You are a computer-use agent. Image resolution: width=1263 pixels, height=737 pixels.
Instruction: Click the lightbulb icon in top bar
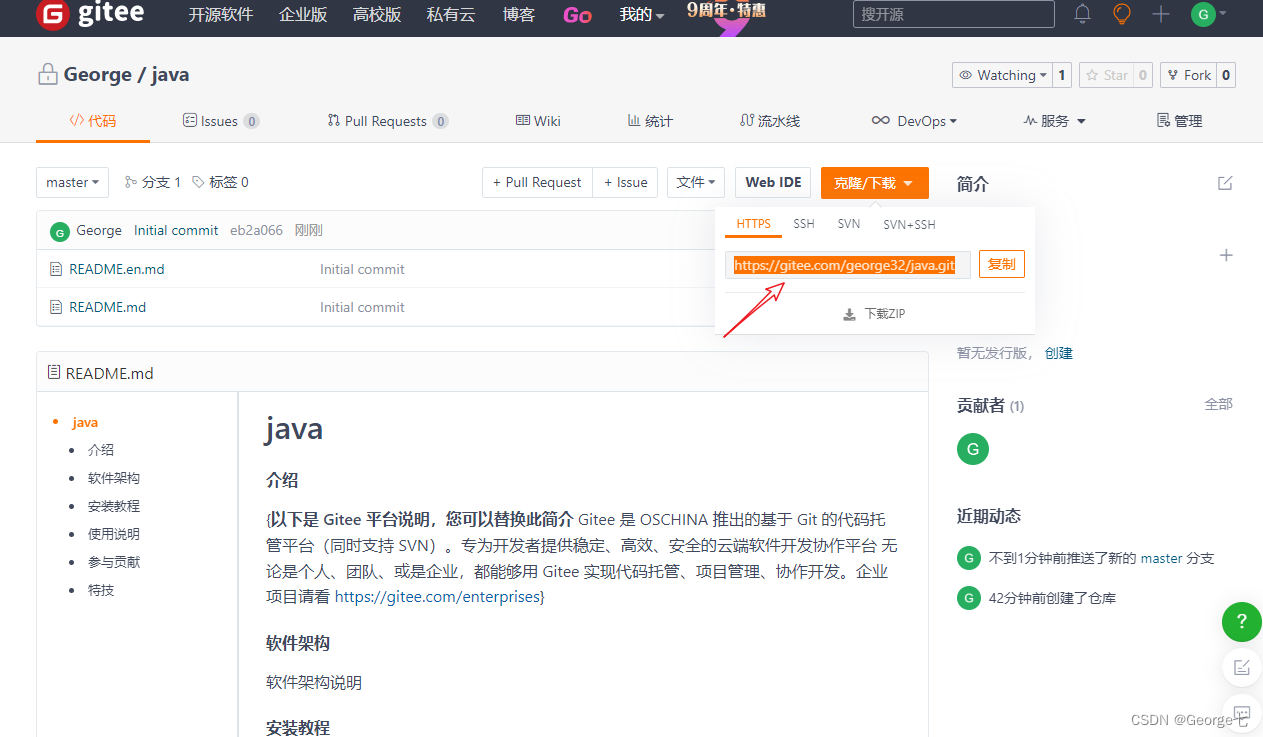1121,14
